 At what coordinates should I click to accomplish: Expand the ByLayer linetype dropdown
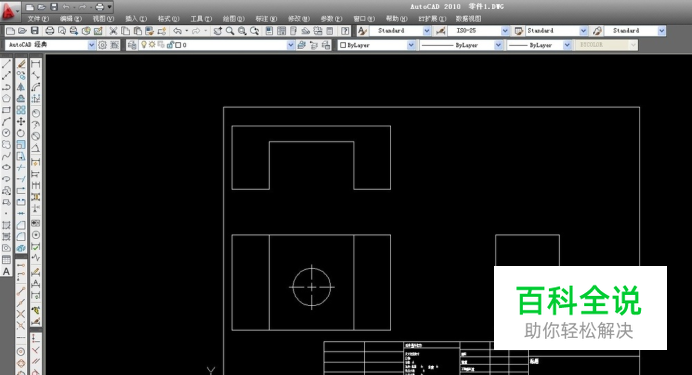[x=498, y=45]
